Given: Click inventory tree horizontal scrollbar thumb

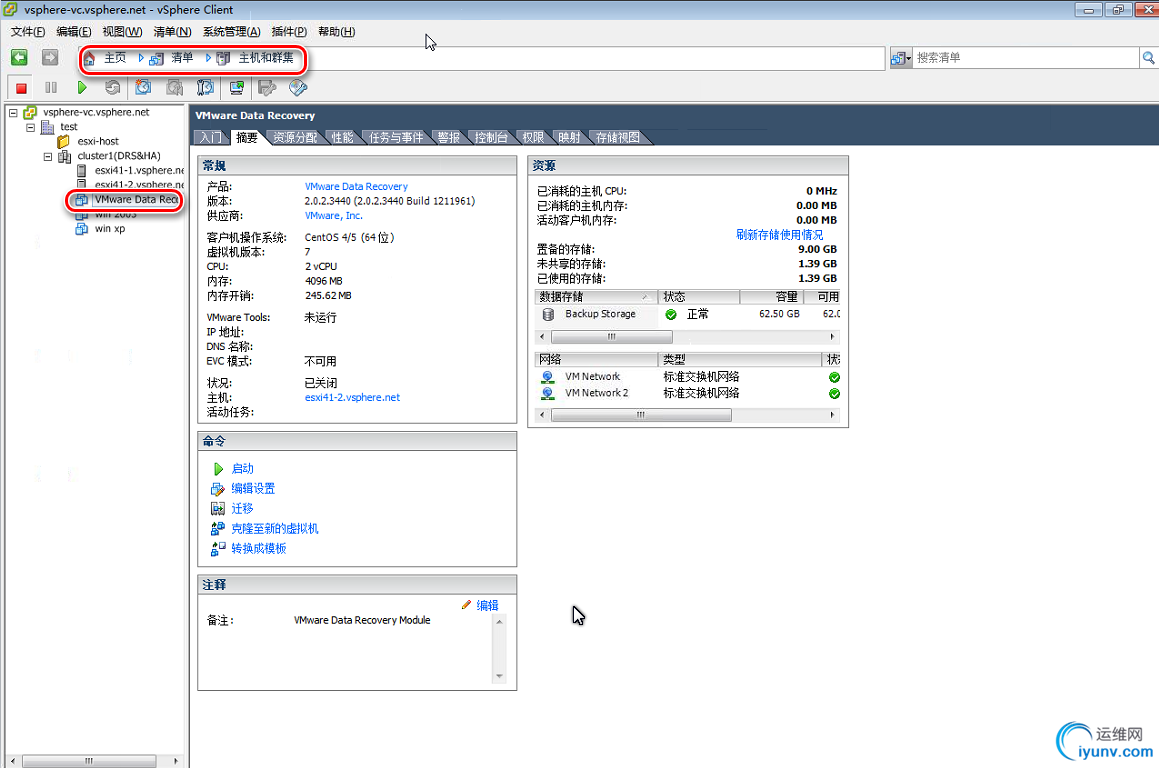Looking at the screenshot, I should click(89, 761).
